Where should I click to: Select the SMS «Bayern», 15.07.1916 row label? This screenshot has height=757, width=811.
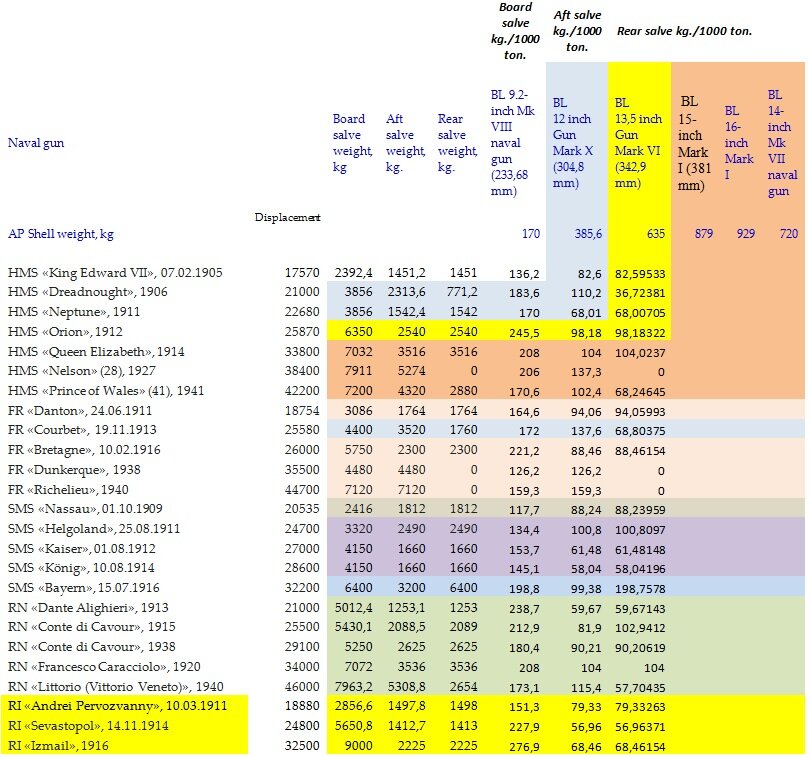(x=83, y=587)
